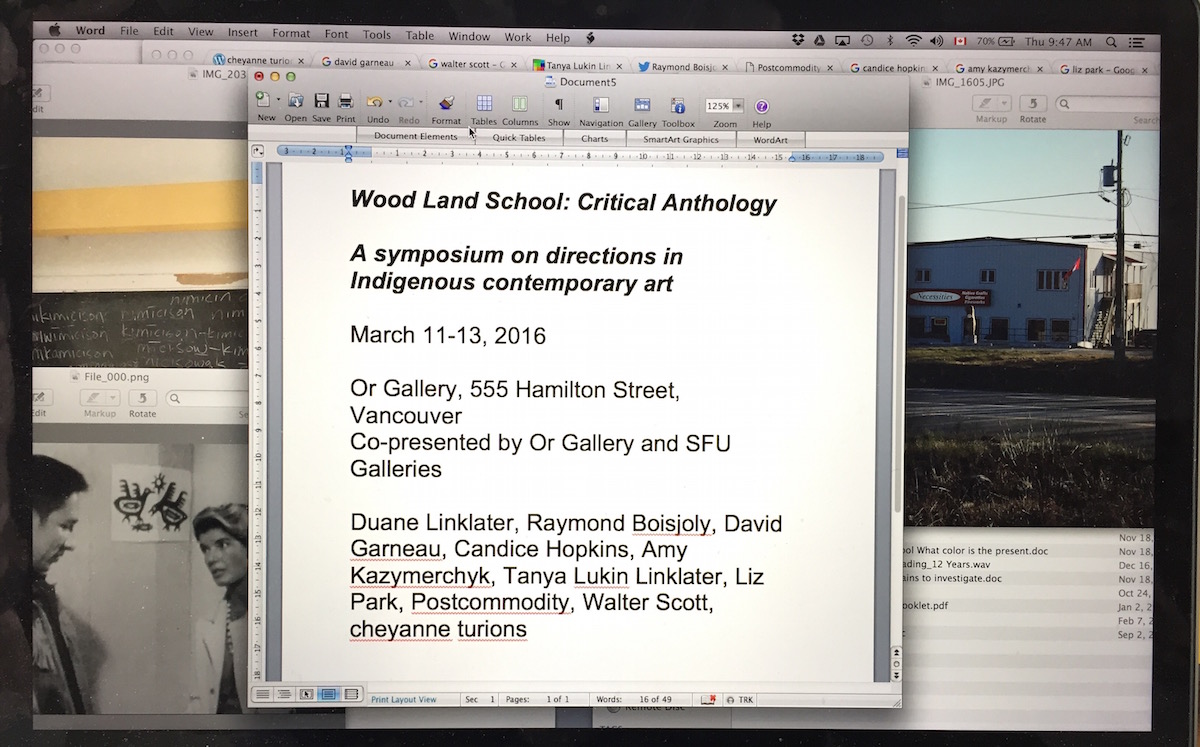Viewport: 1200px width, 747px height.
Task: Click the Tables toolbar icon
Action: 484,104
